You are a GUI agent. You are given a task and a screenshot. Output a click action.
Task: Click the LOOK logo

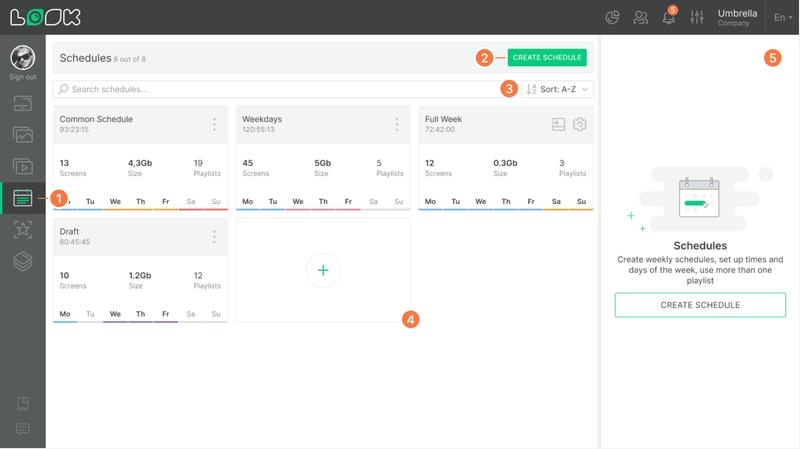pos(45,17)
